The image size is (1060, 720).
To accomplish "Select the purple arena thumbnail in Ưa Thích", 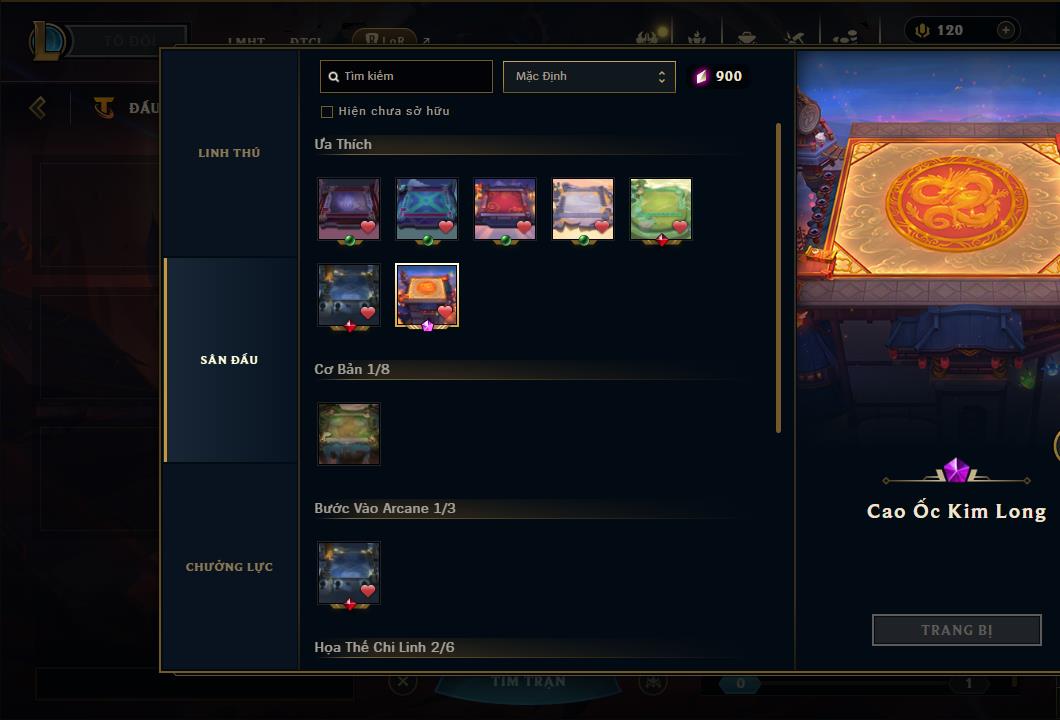I will [x=349, y=209].
